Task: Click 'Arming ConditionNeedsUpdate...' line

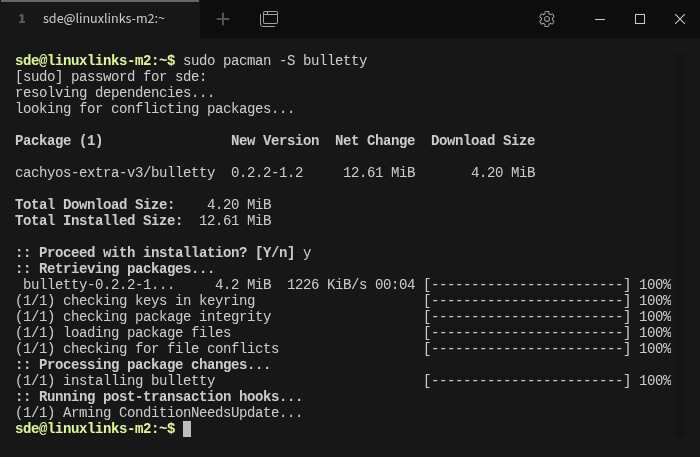Action: [158, 412]
